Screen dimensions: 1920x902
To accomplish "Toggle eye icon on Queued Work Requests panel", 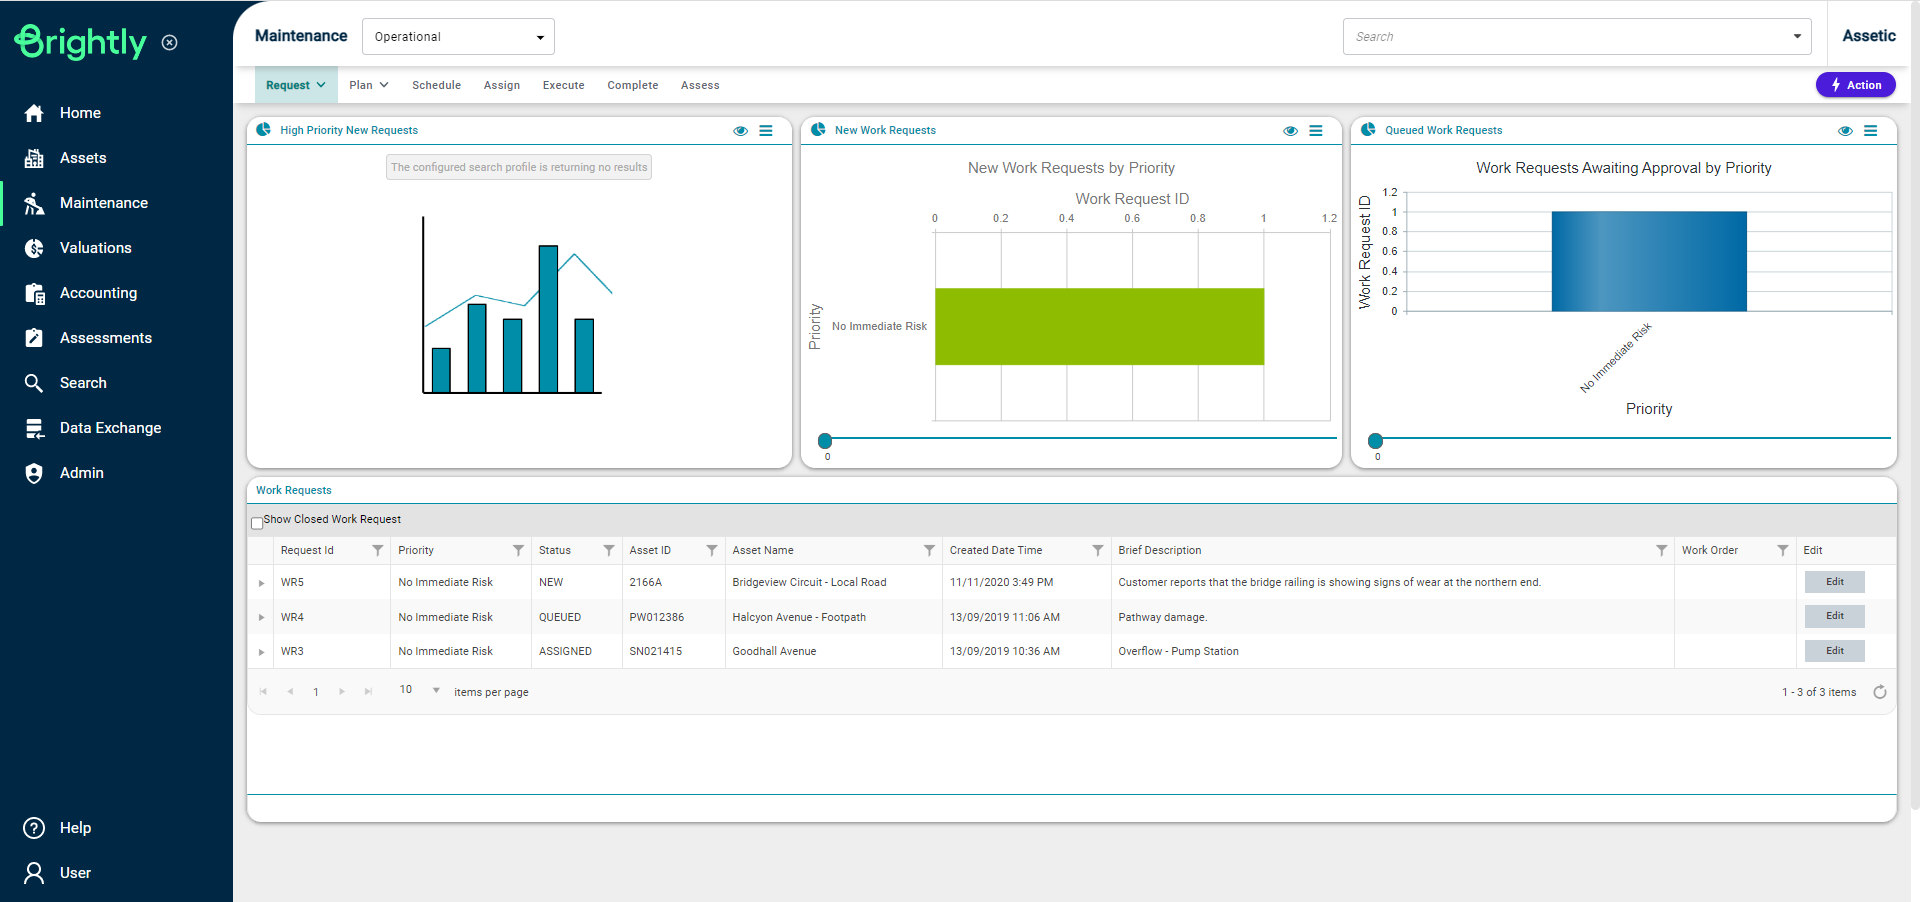I will coord(1845,131).
